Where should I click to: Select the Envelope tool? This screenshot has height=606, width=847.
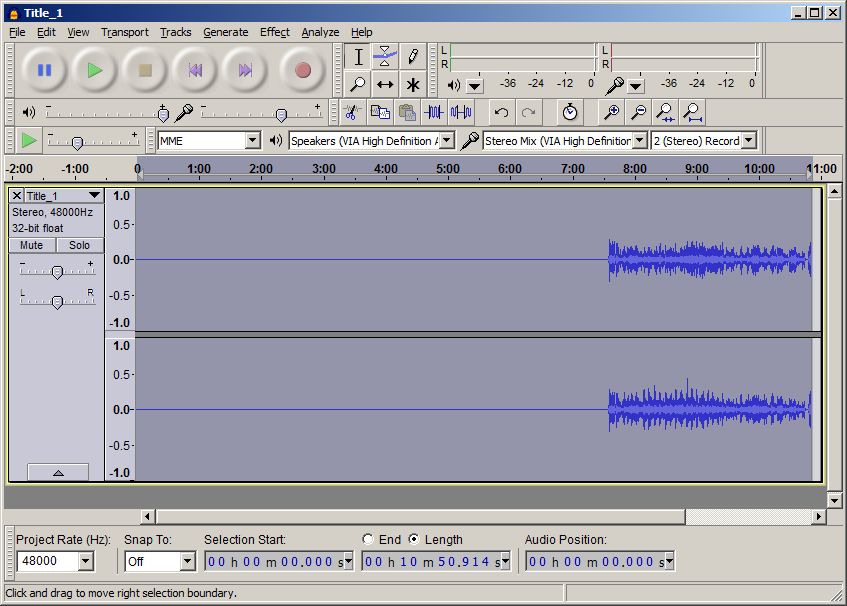tap(385, 57)
